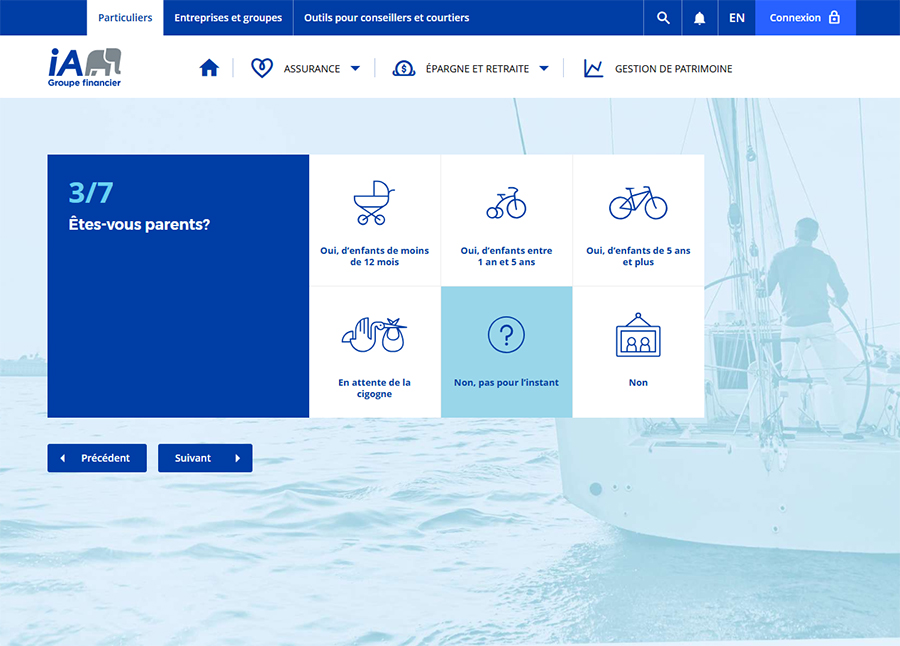Choose the 'Non' answer tile

(x=638, y=351)
